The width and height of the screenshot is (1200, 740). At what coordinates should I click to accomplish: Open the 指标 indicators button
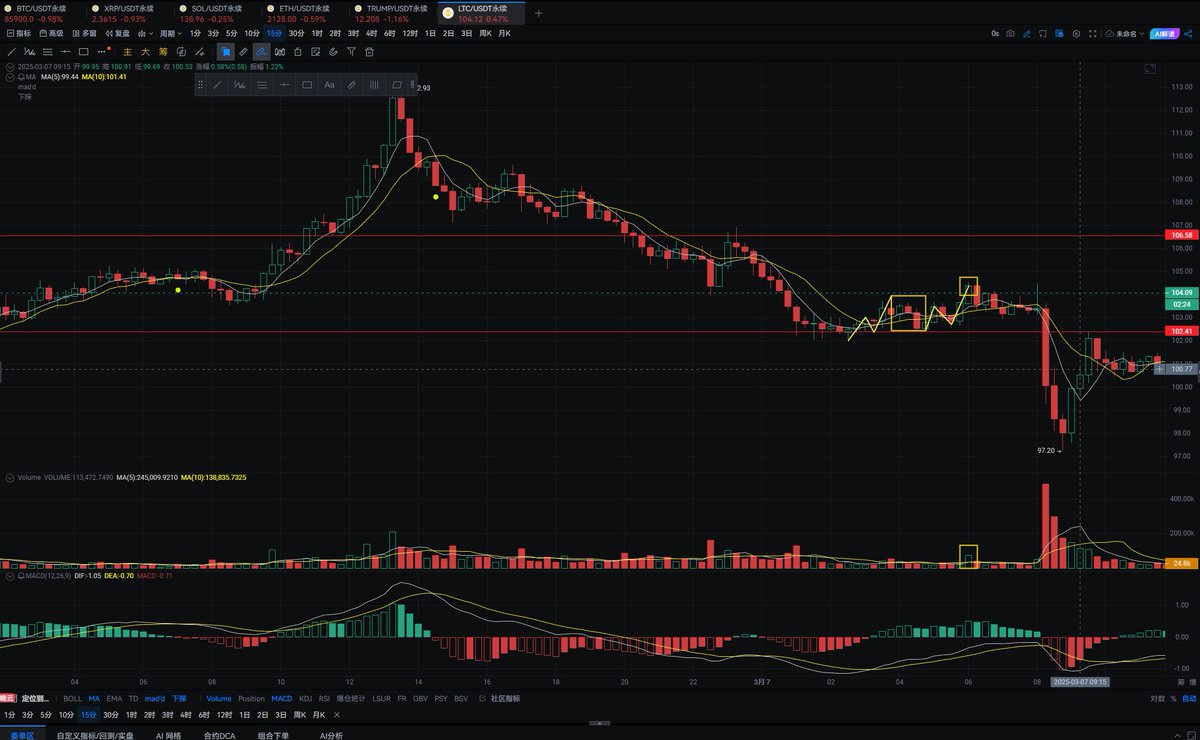tap(19, 33)
